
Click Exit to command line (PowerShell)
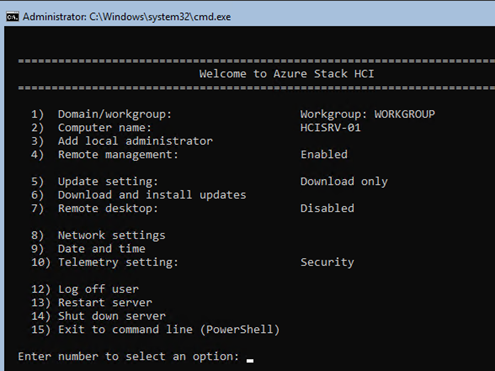155,330
